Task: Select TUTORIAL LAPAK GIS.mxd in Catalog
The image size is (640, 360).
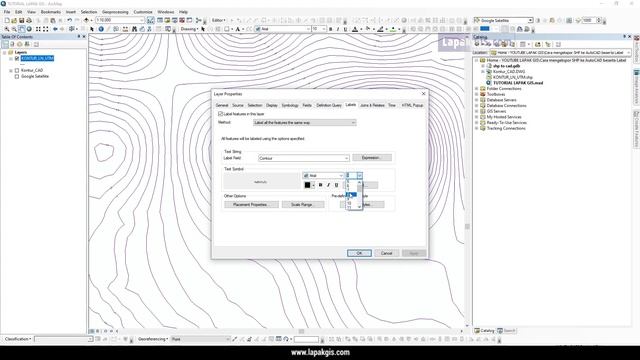Action: pos(518,83)
